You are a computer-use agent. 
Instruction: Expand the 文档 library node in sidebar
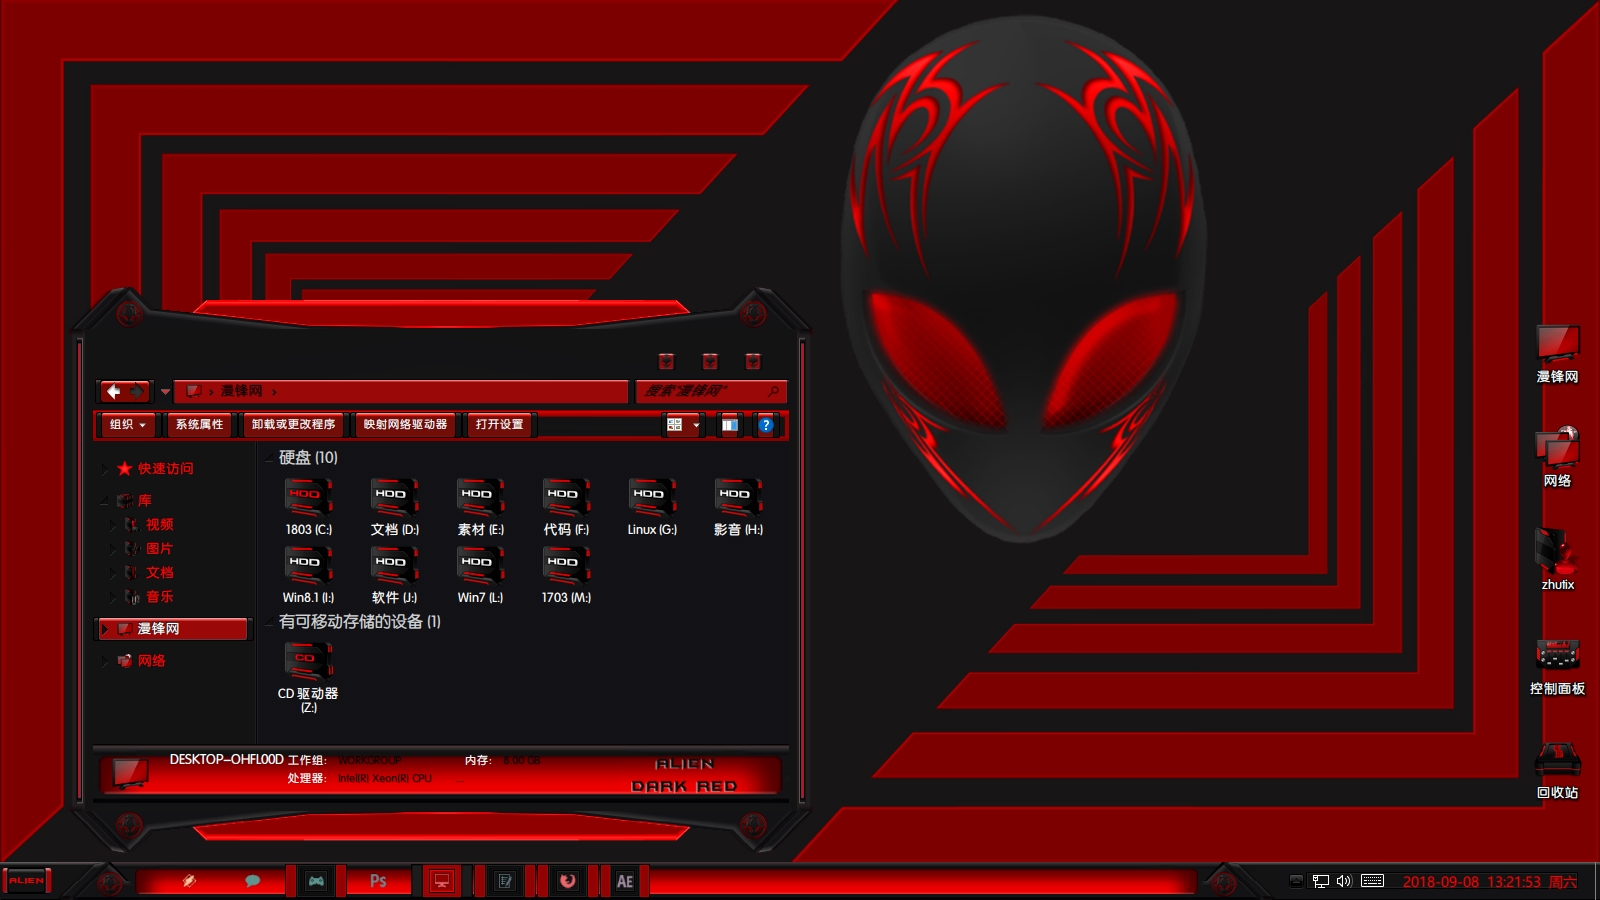(x=112, y=573)
